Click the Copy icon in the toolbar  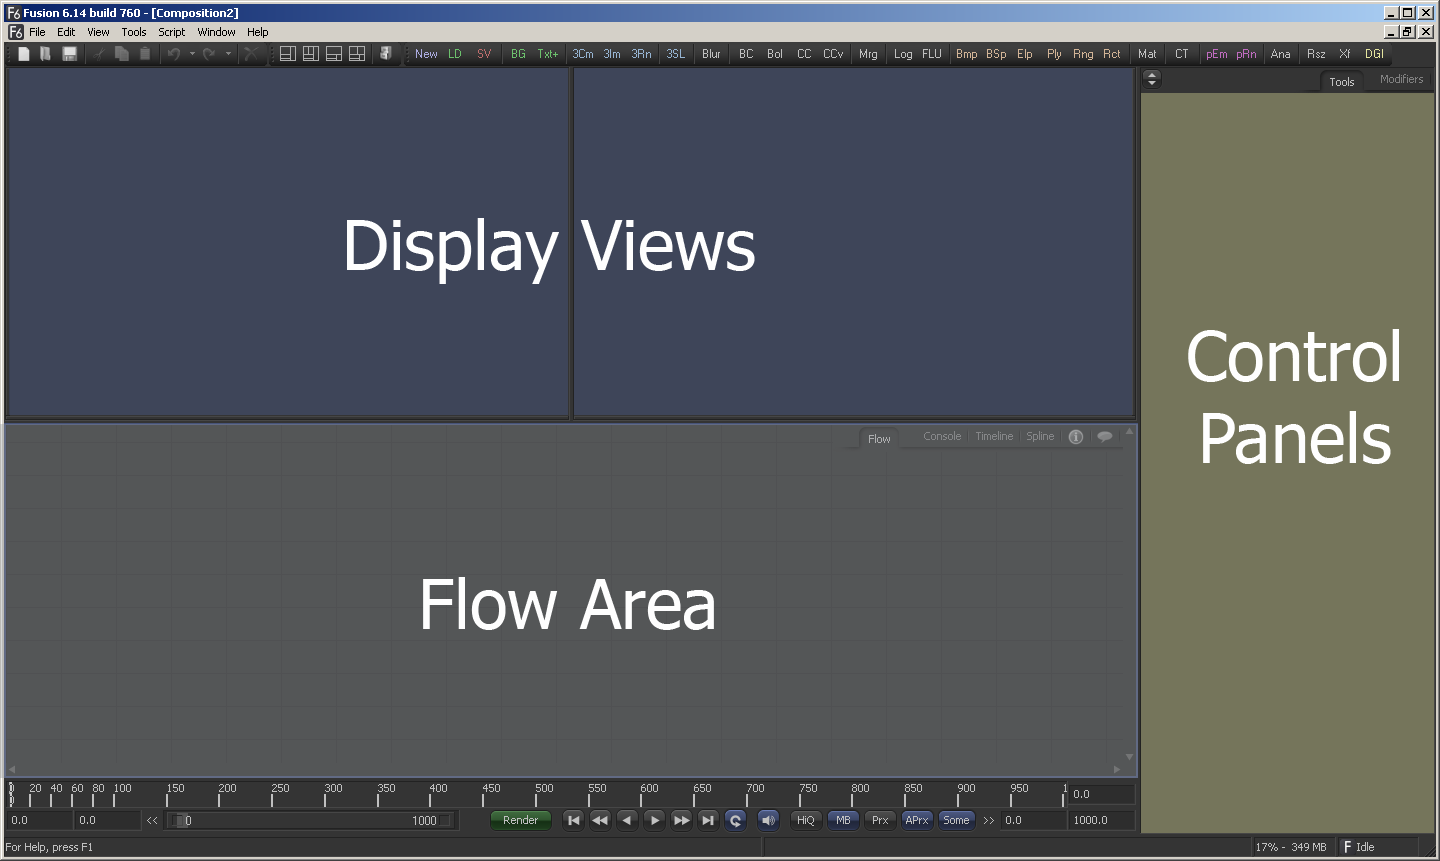pos(122,54)
